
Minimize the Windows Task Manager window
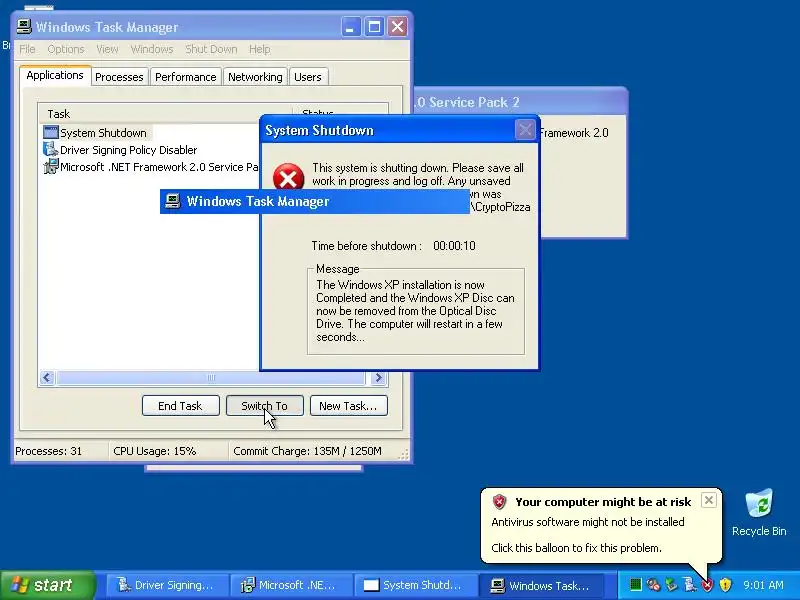[x=351, y=27]
